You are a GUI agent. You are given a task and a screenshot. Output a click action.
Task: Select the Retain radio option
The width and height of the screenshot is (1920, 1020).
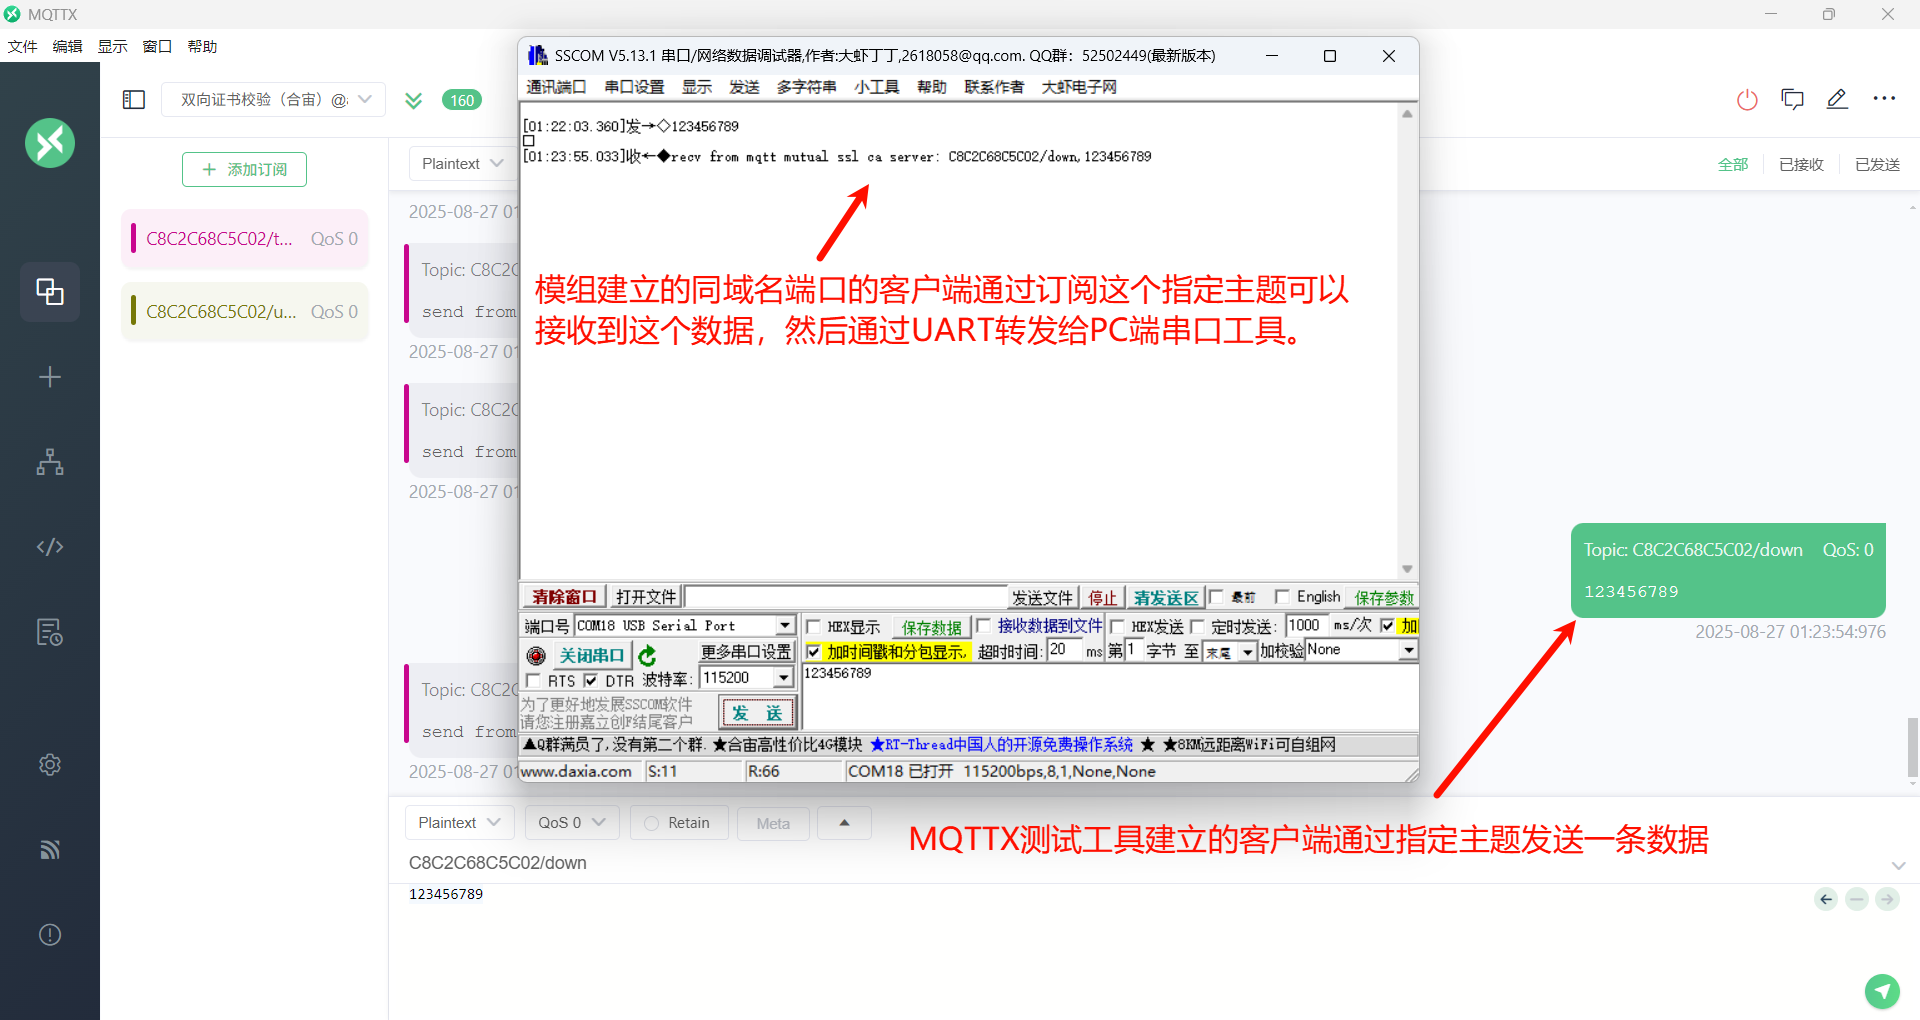(652, 823)
